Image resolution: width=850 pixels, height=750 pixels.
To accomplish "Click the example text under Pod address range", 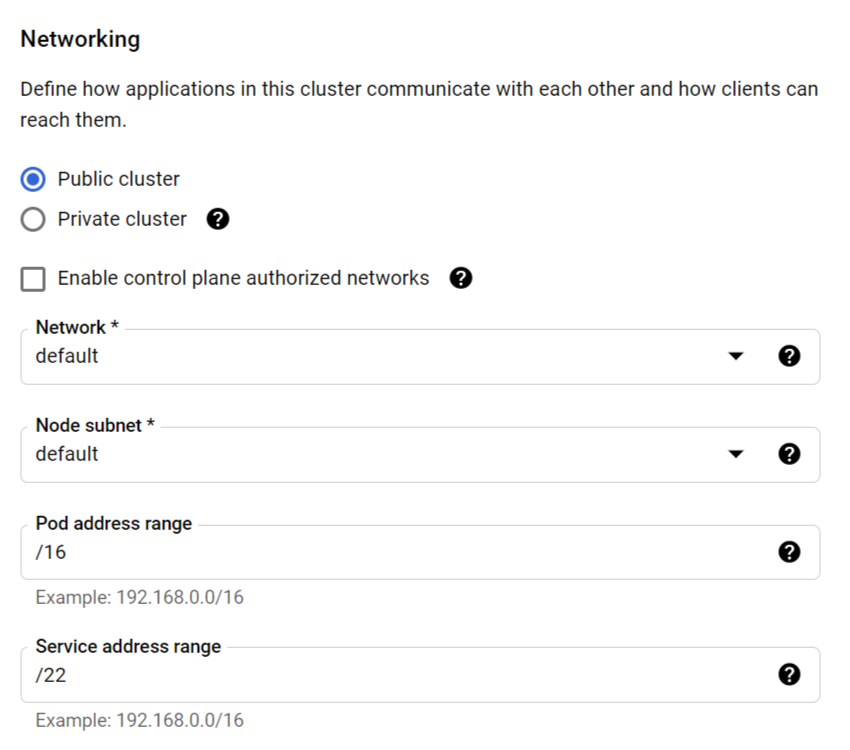I will pos(140,597).
